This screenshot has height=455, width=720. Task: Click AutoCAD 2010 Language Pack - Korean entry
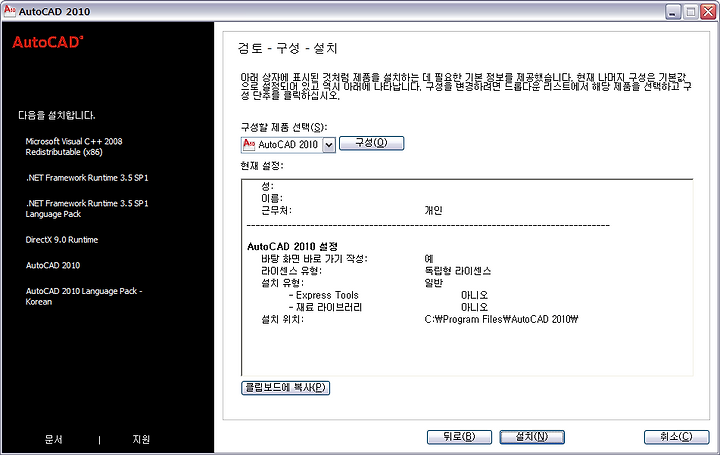tap(84, 296)
